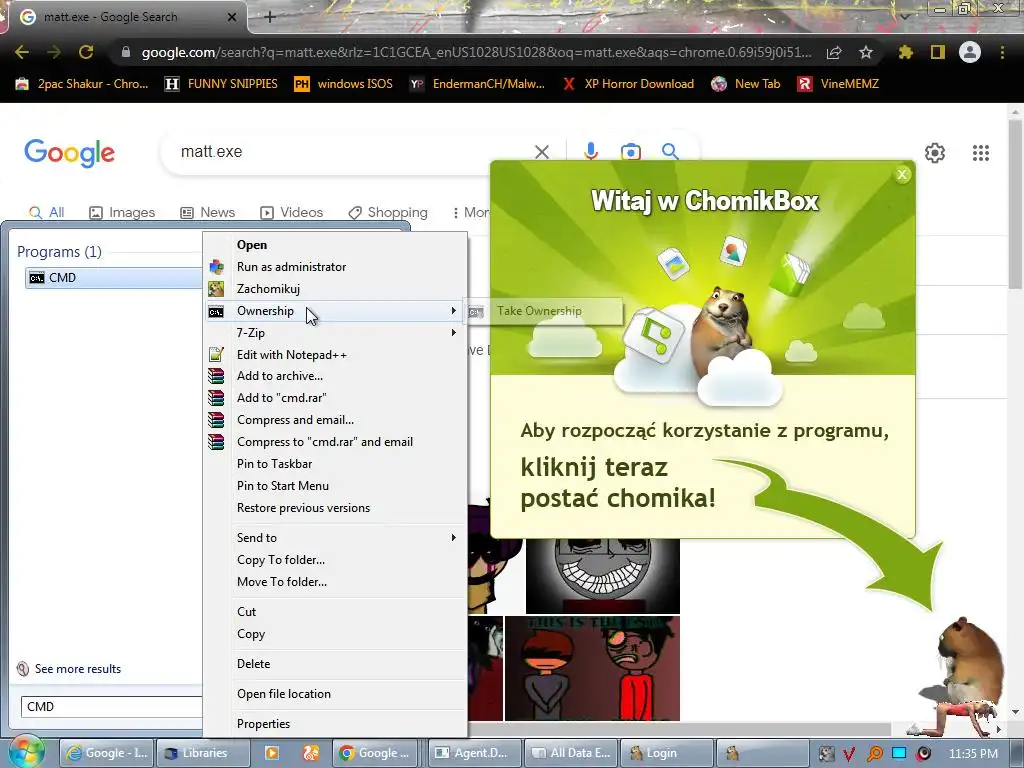Viewport: 1024px width, 768px height.
Task: Switch to the Images search tab
Action: 122,212
